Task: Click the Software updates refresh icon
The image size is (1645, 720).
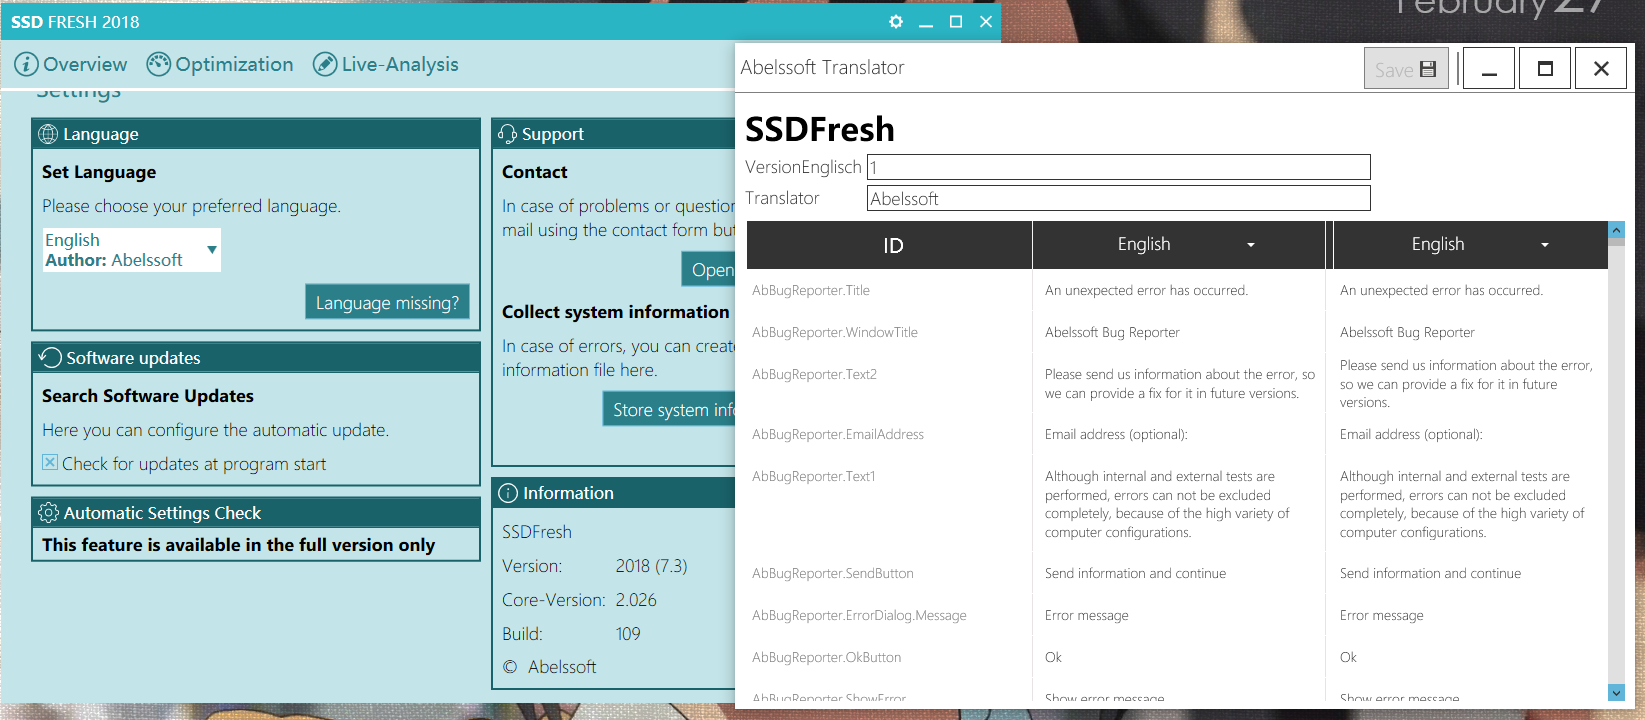Action: tap(50, 357)
